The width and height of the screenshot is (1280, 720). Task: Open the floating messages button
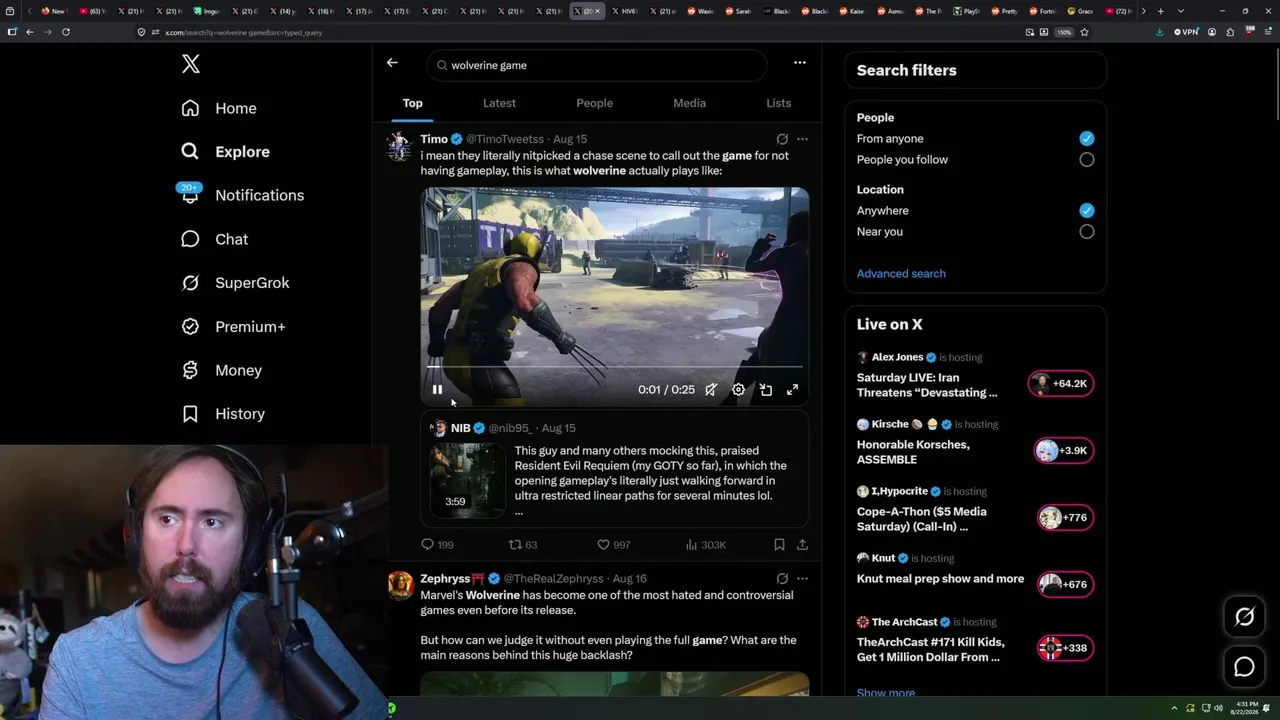(1245, 666)
